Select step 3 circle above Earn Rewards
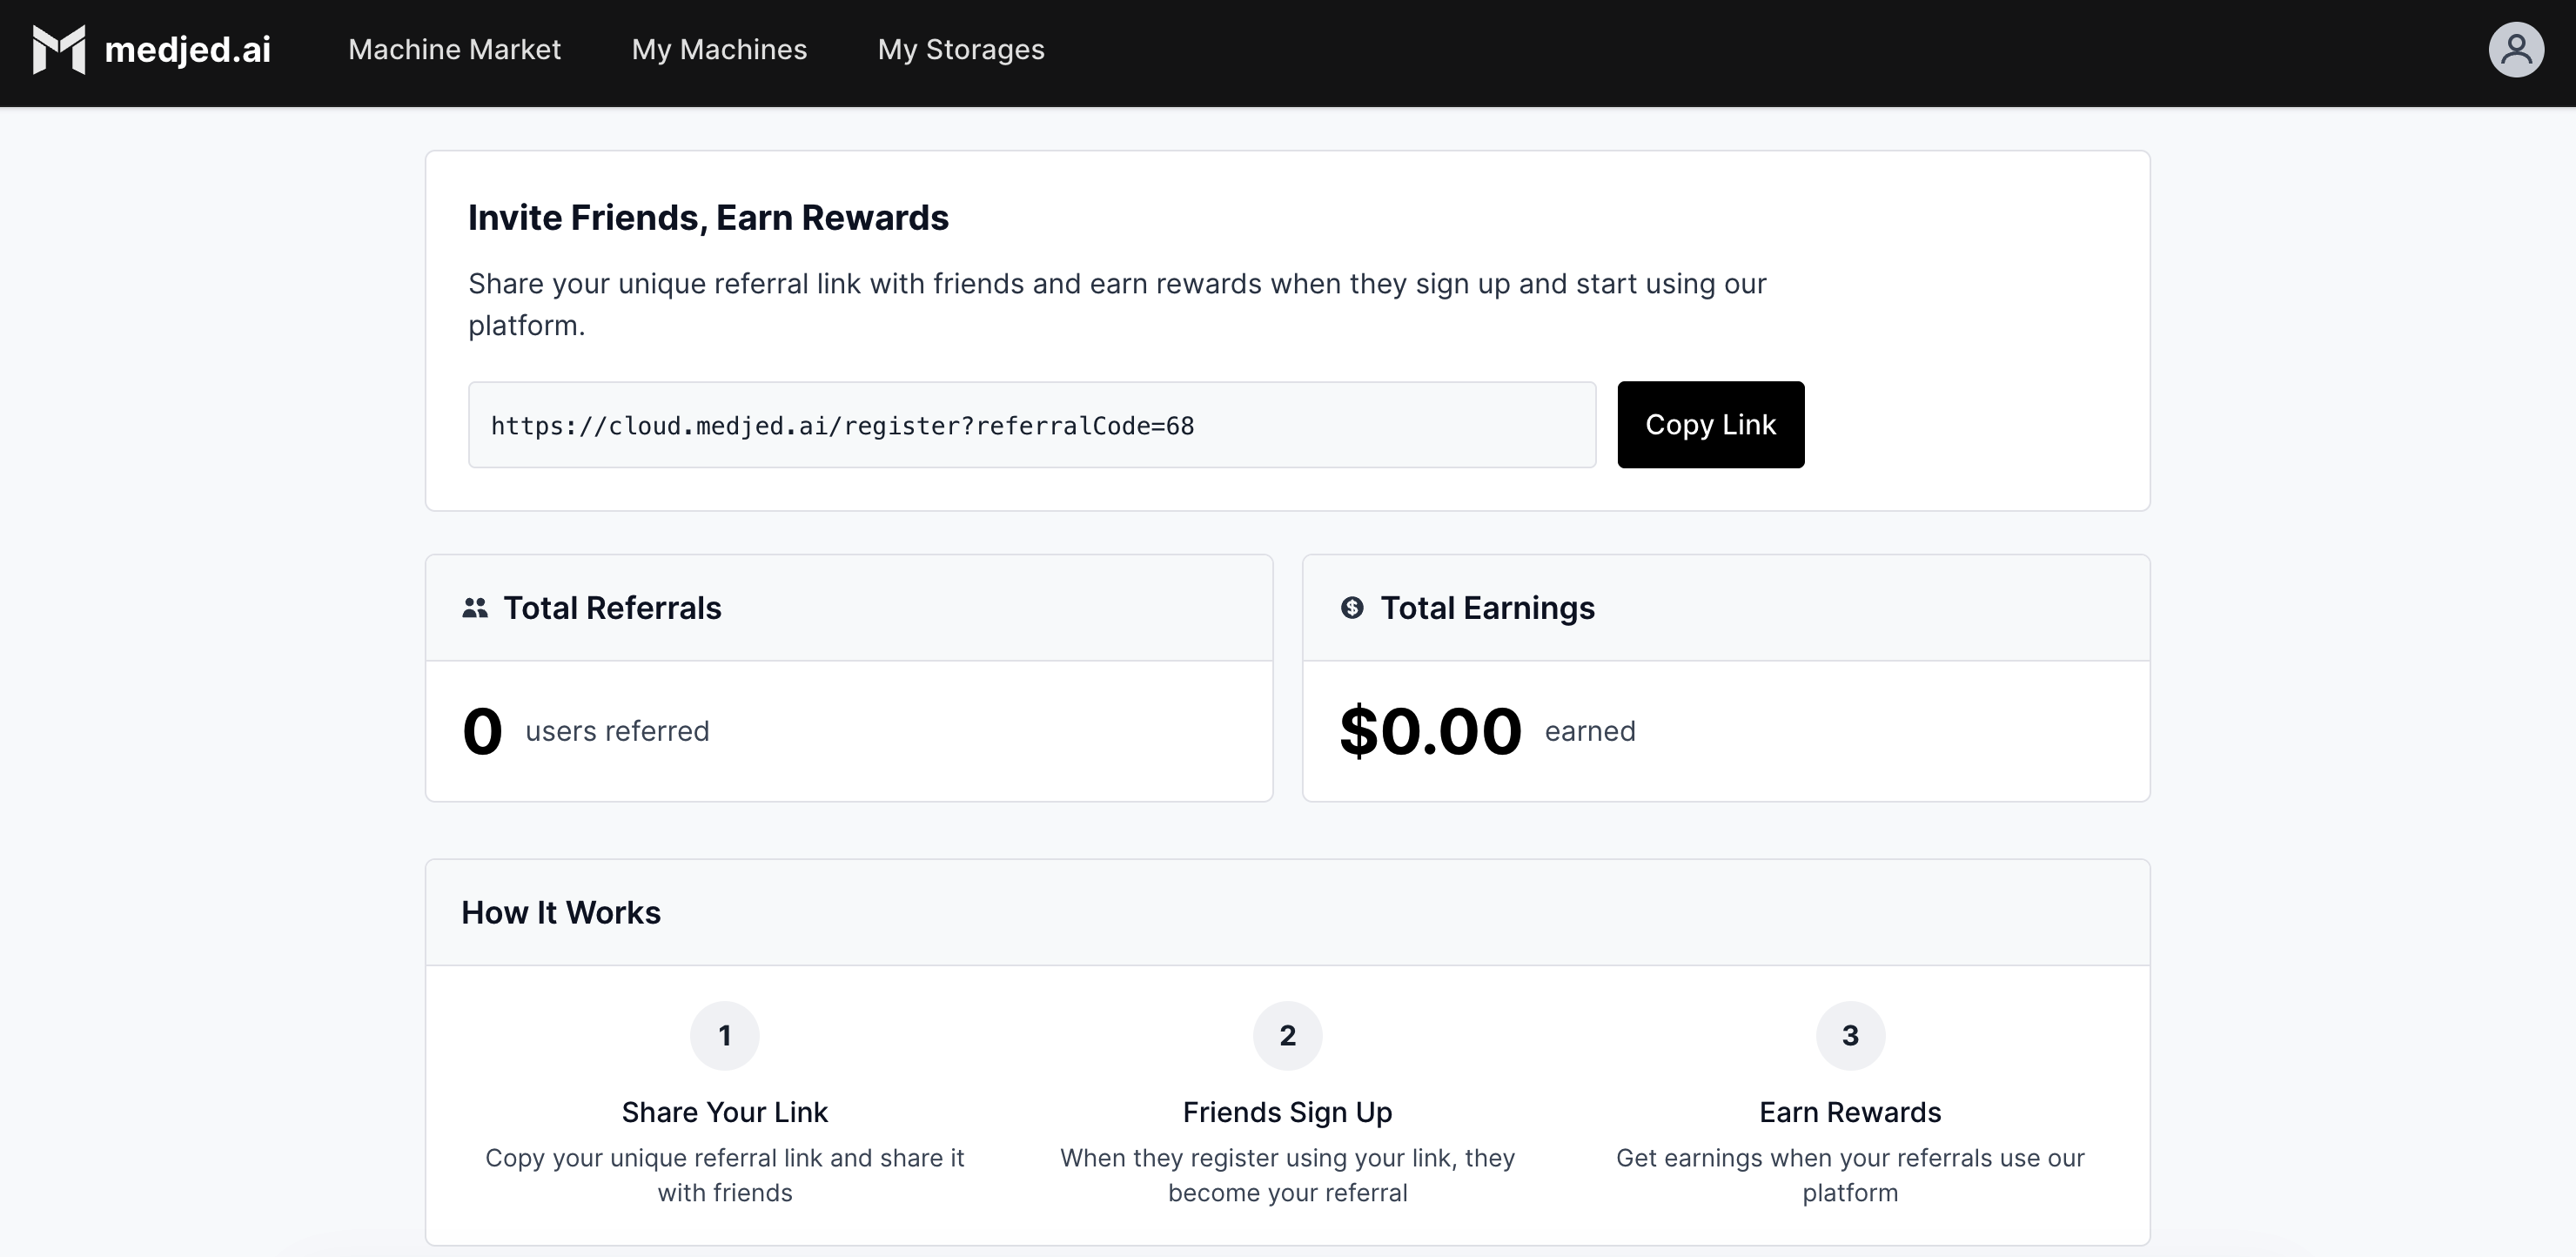Viewport: 2576px width, 1257px height. (x=1851, y=1035)
